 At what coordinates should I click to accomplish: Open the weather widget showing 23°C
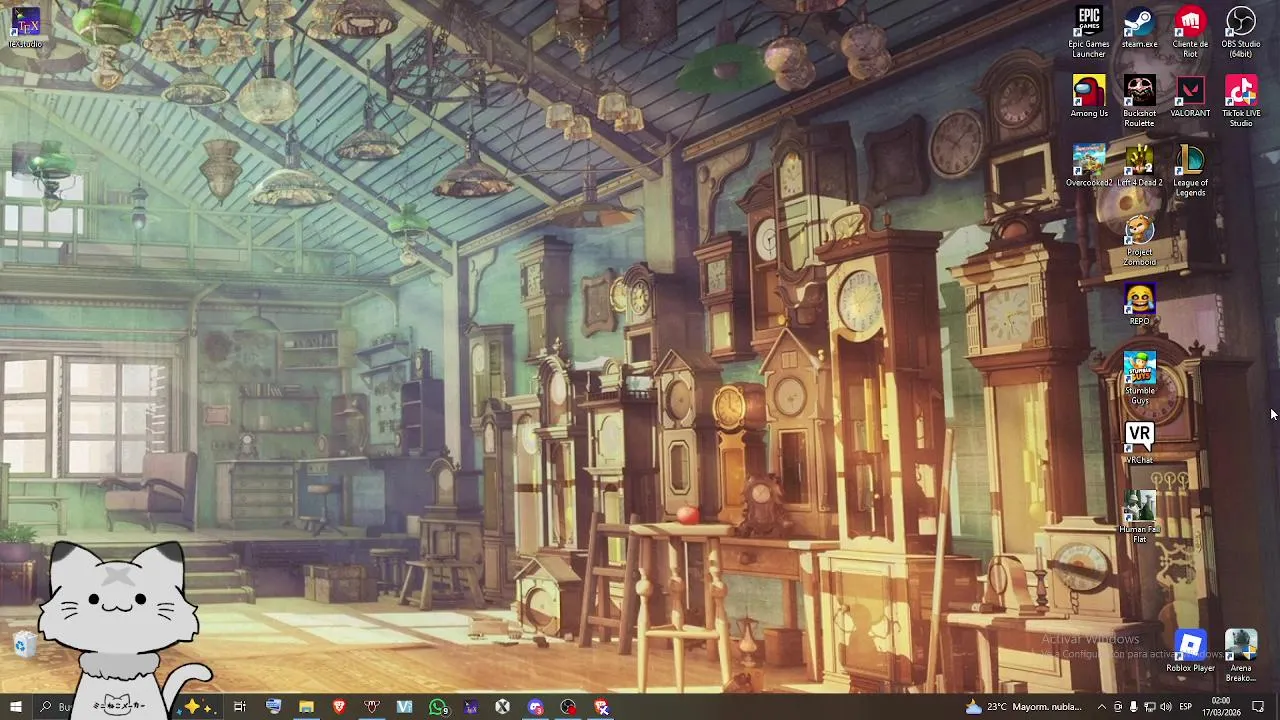(x=1023, y=707)
